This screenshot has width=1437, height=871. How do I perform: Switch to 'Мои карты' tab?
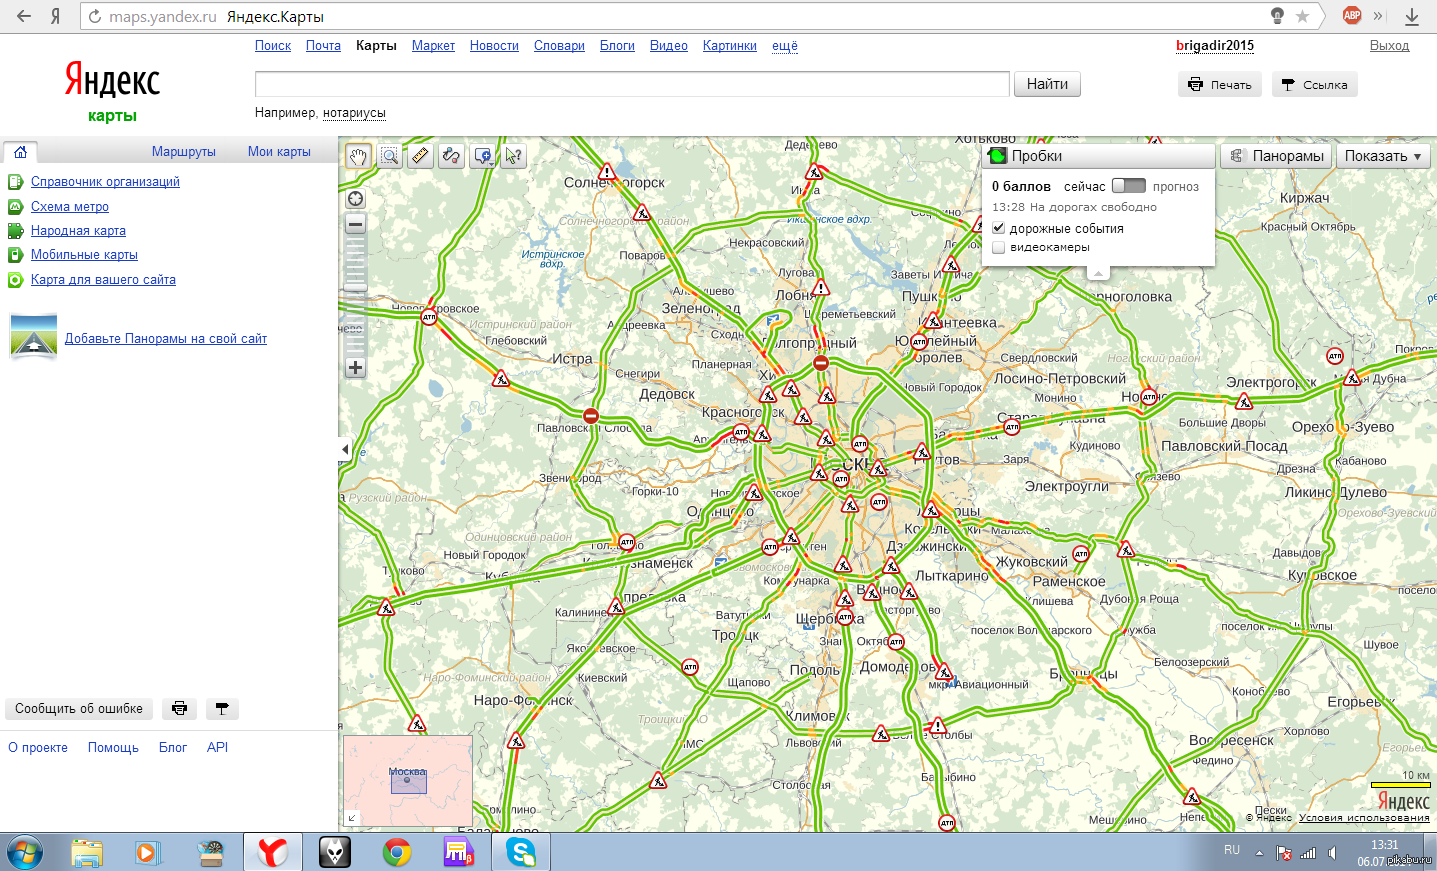tap(279, 152)
